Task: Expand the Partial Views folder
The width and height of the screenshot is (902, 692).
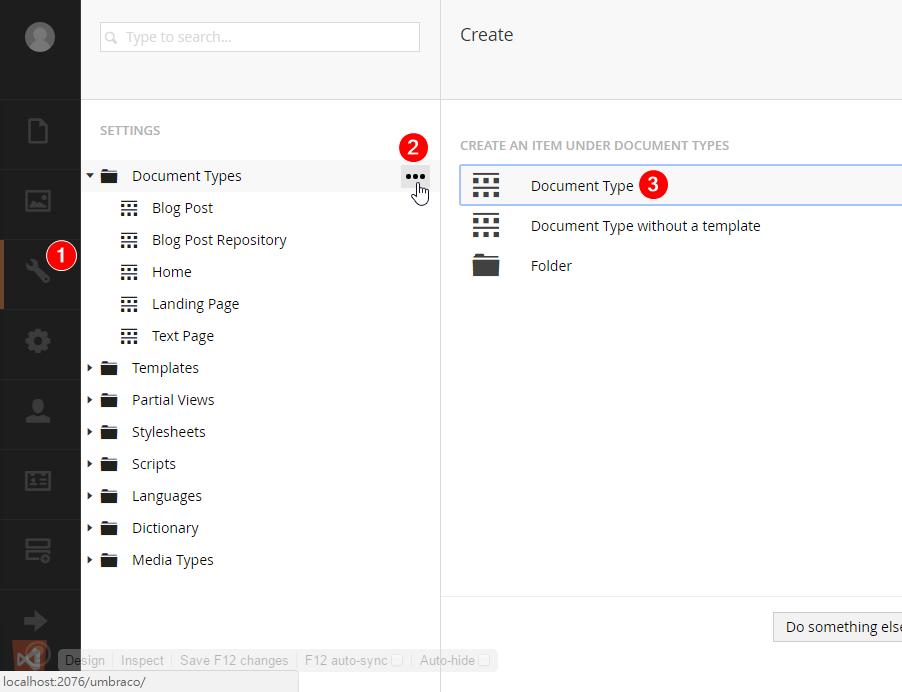Action: [90, 400]
